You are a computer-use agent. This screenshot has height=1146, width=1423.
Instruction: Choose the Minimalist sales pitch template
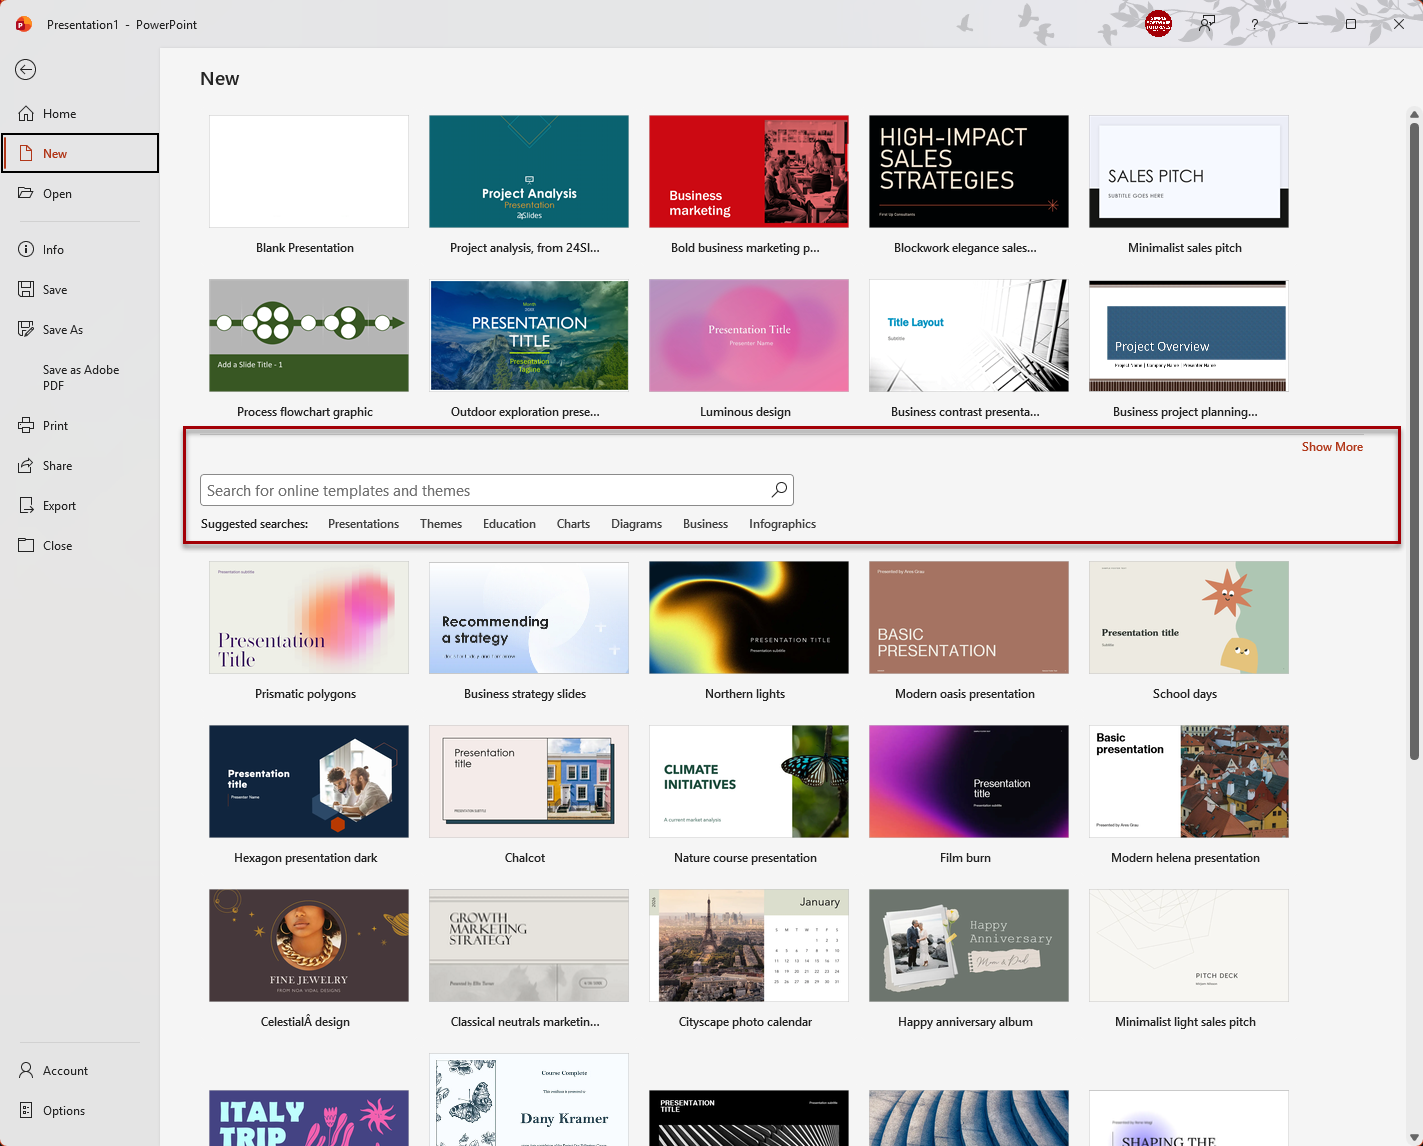[1189, 171]
